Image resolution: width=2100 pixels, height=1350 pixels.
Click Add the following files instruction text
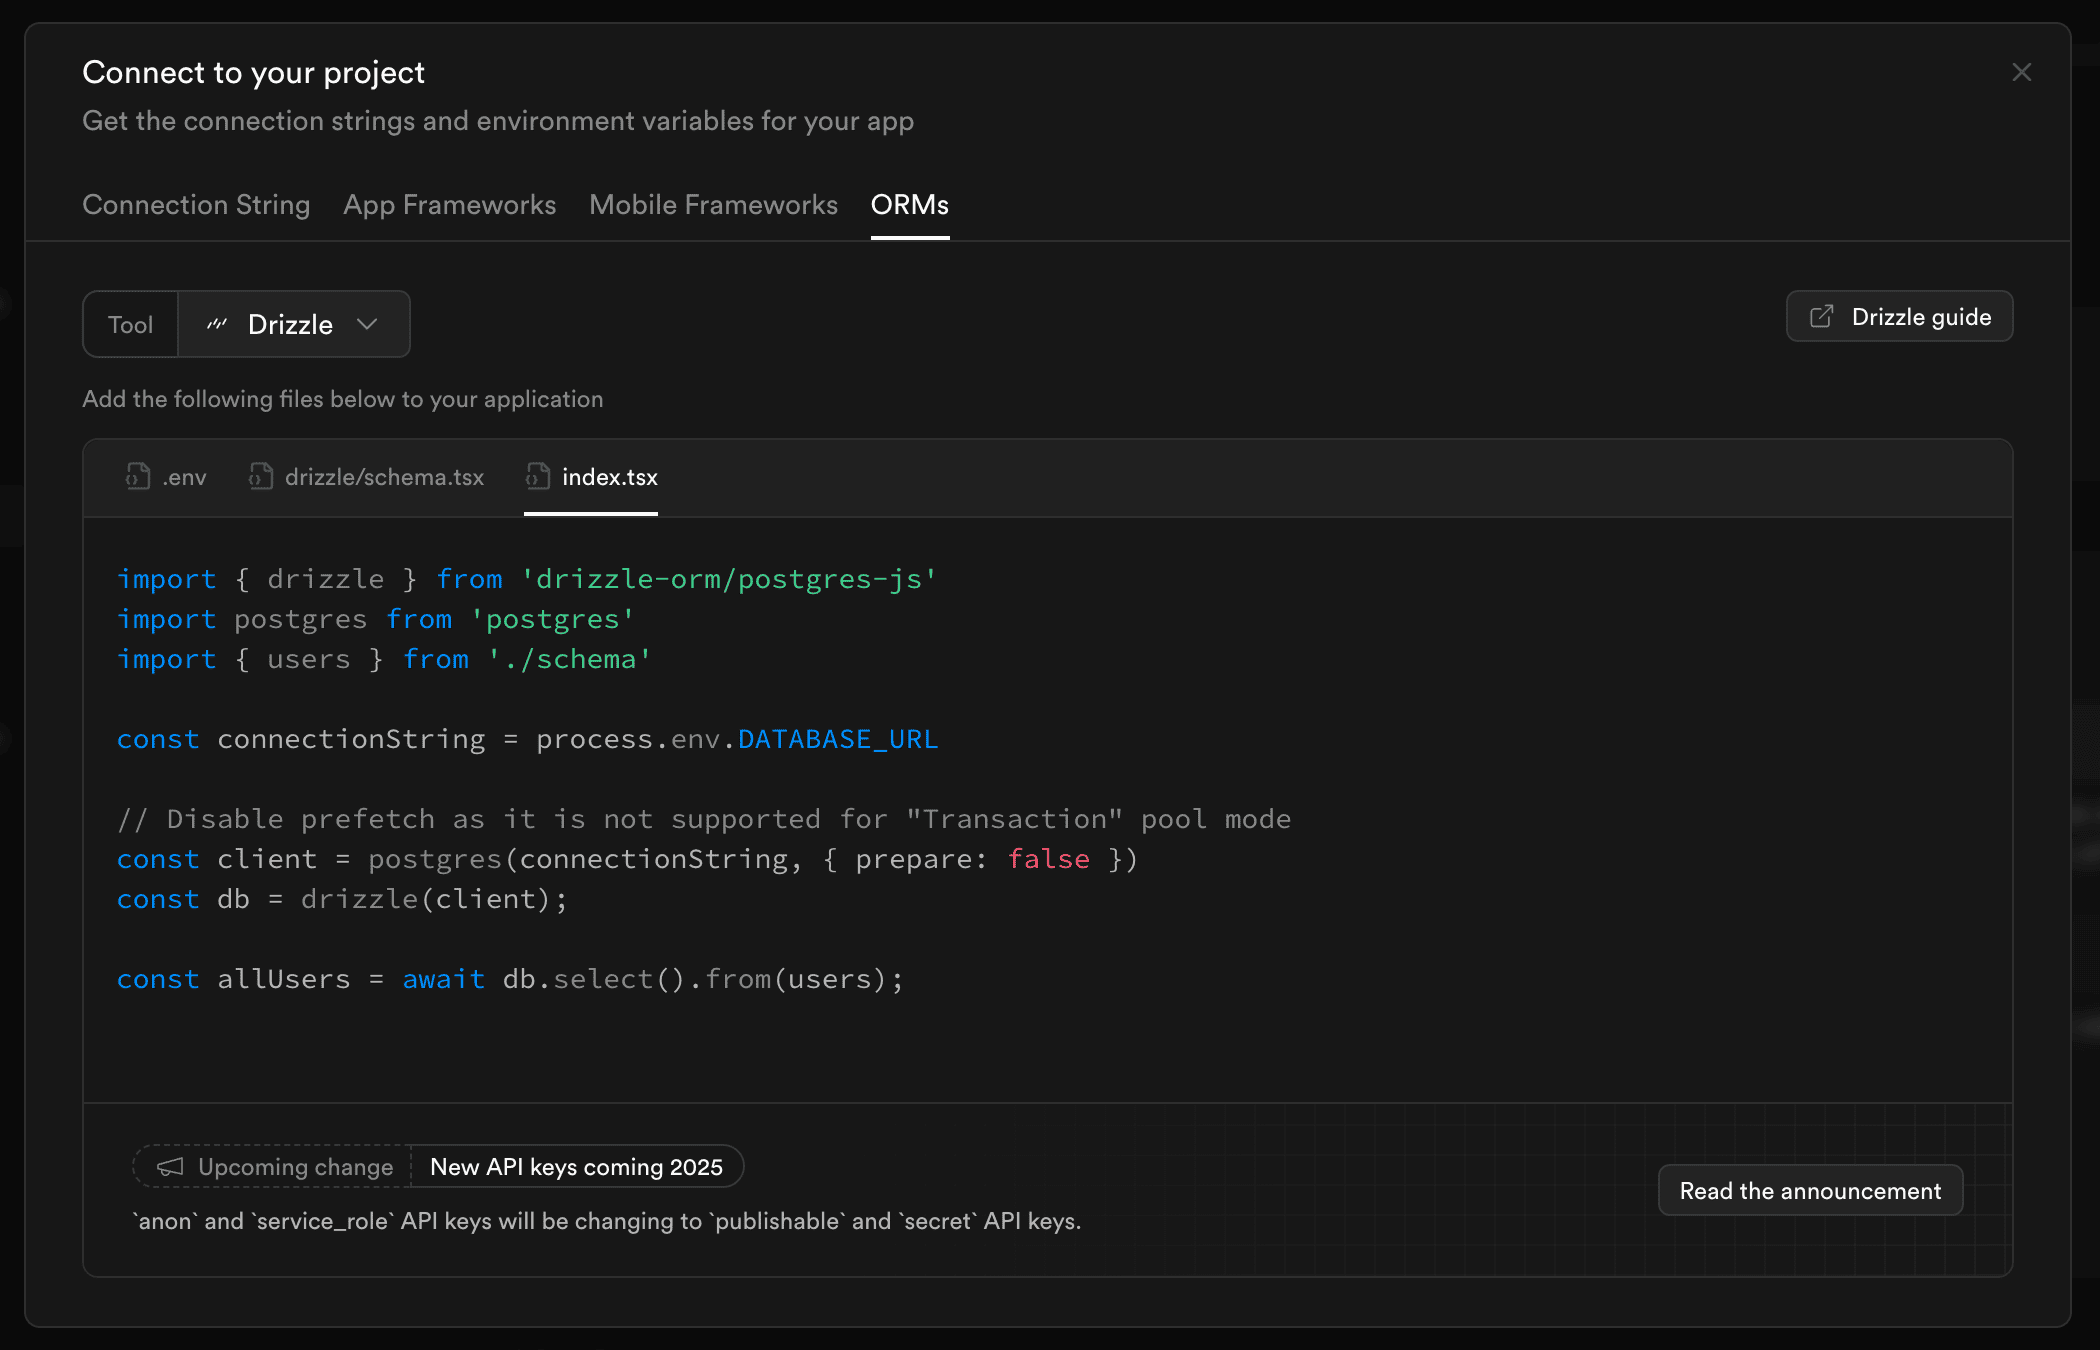(343, 398)
